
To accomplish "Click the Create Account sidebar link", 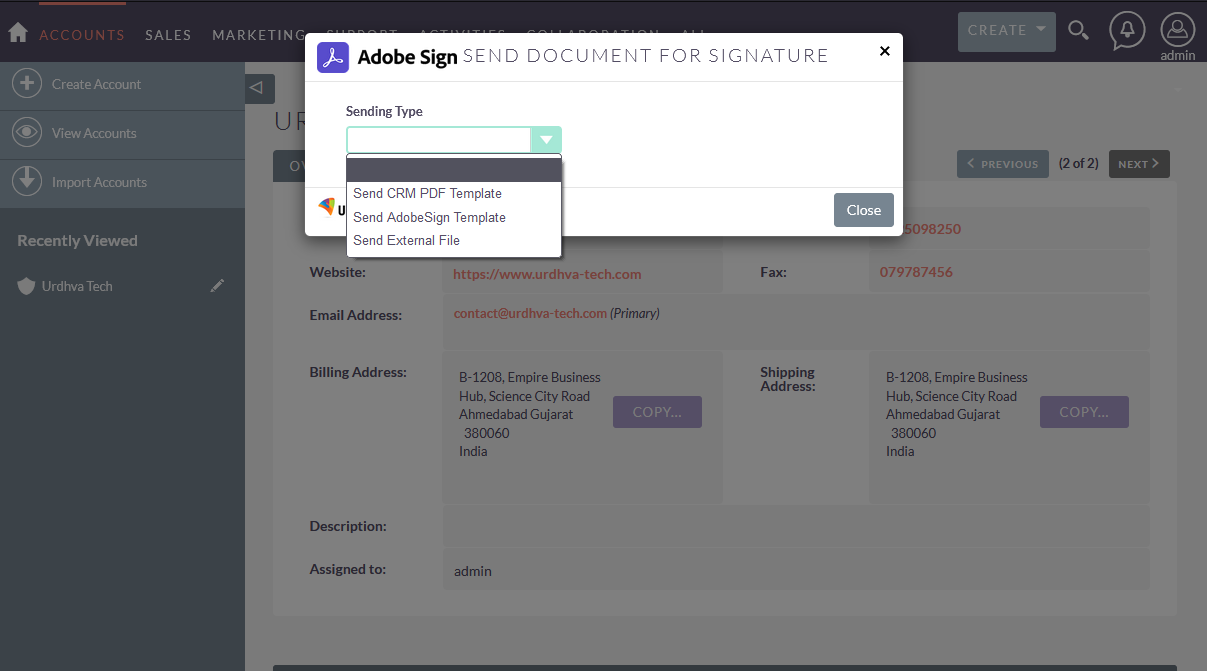I will pyautogui.click(x=97, y=84).
